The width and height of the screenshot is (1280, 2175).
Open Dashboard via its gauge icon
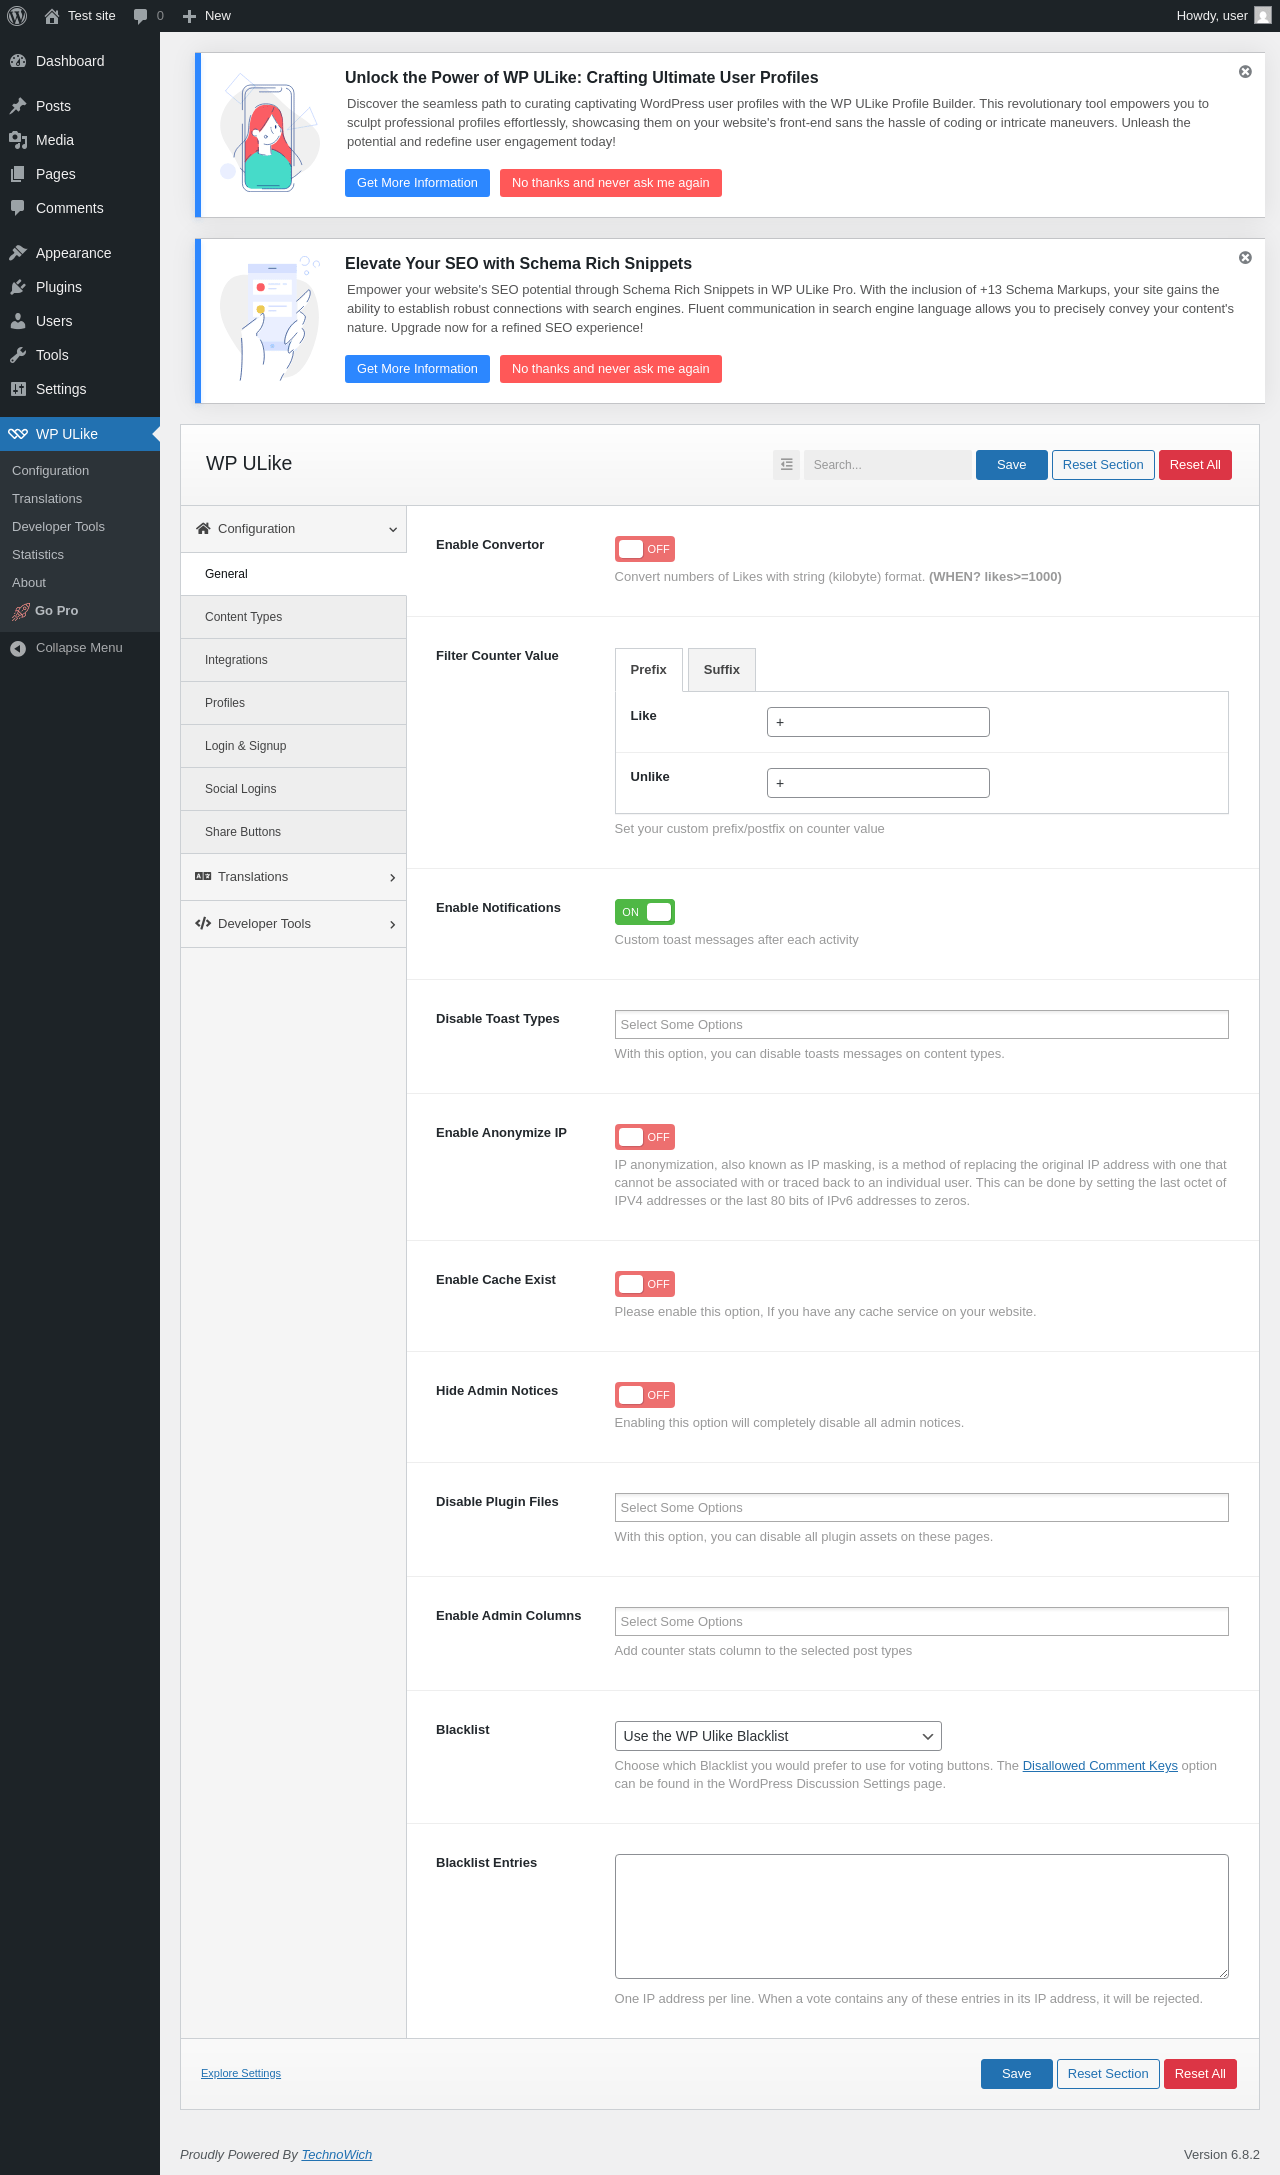tap(18, 61)
